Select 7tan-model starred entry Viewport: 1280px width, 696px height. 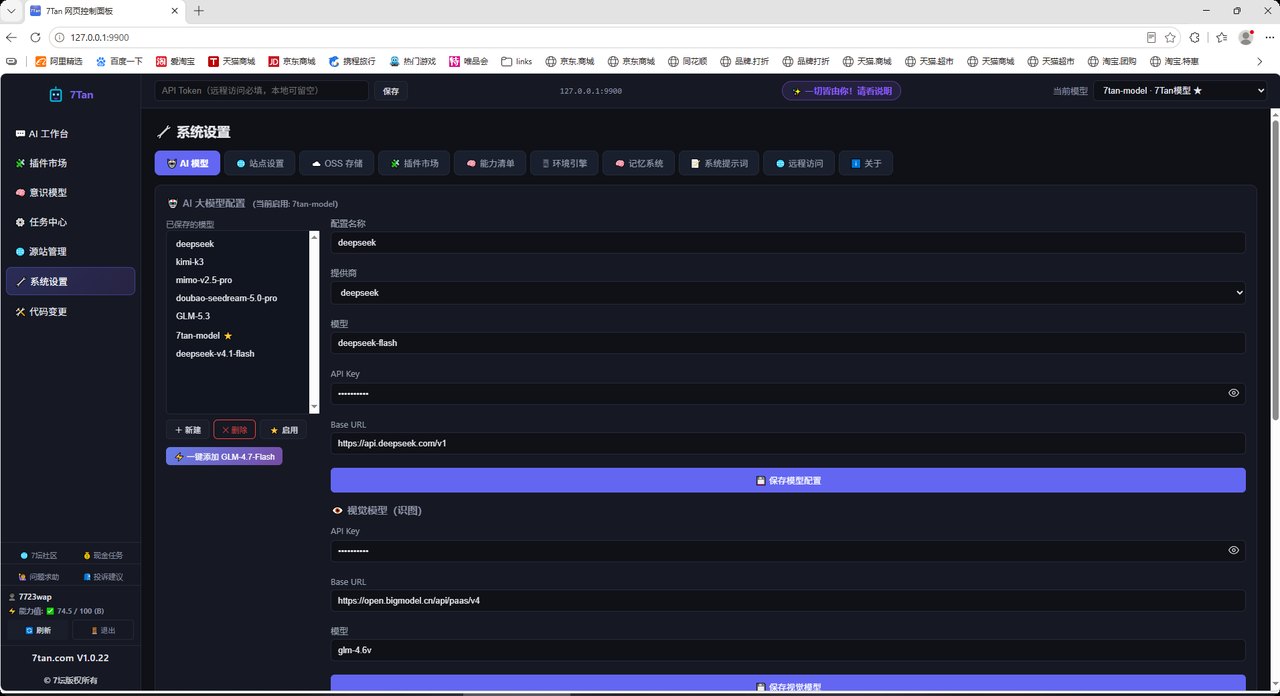point(238,335)
